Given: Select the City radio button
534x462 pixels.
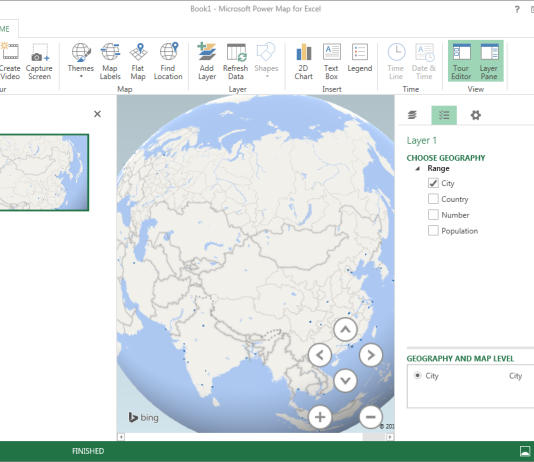Looking at the screenshot, I should point(418,375).
